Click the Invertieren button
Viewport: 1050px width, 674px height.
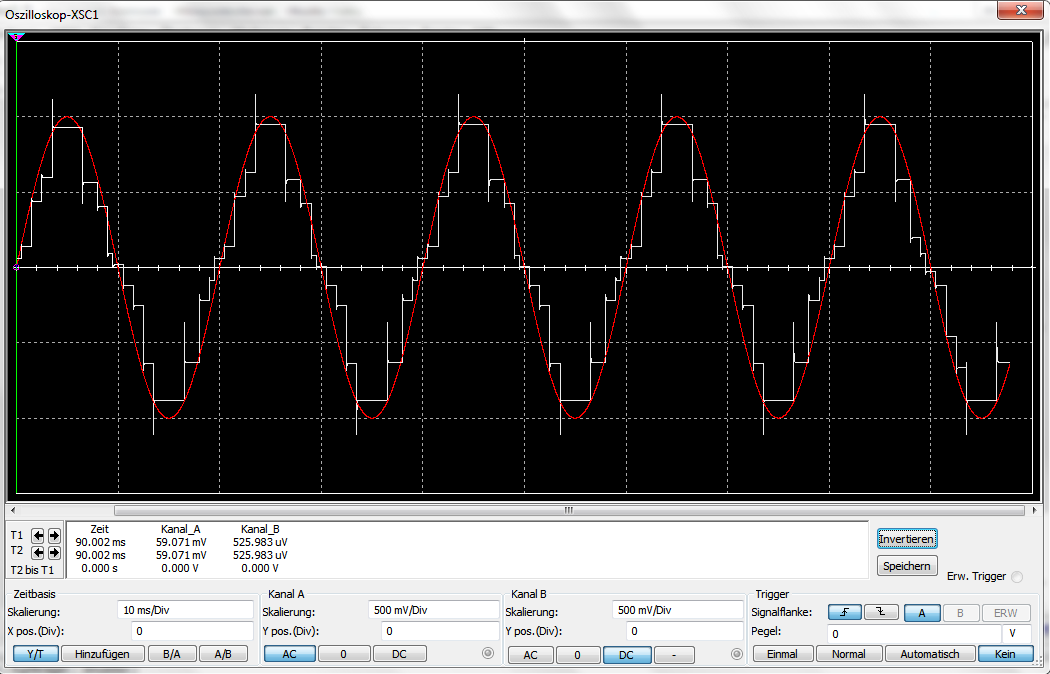907,539
